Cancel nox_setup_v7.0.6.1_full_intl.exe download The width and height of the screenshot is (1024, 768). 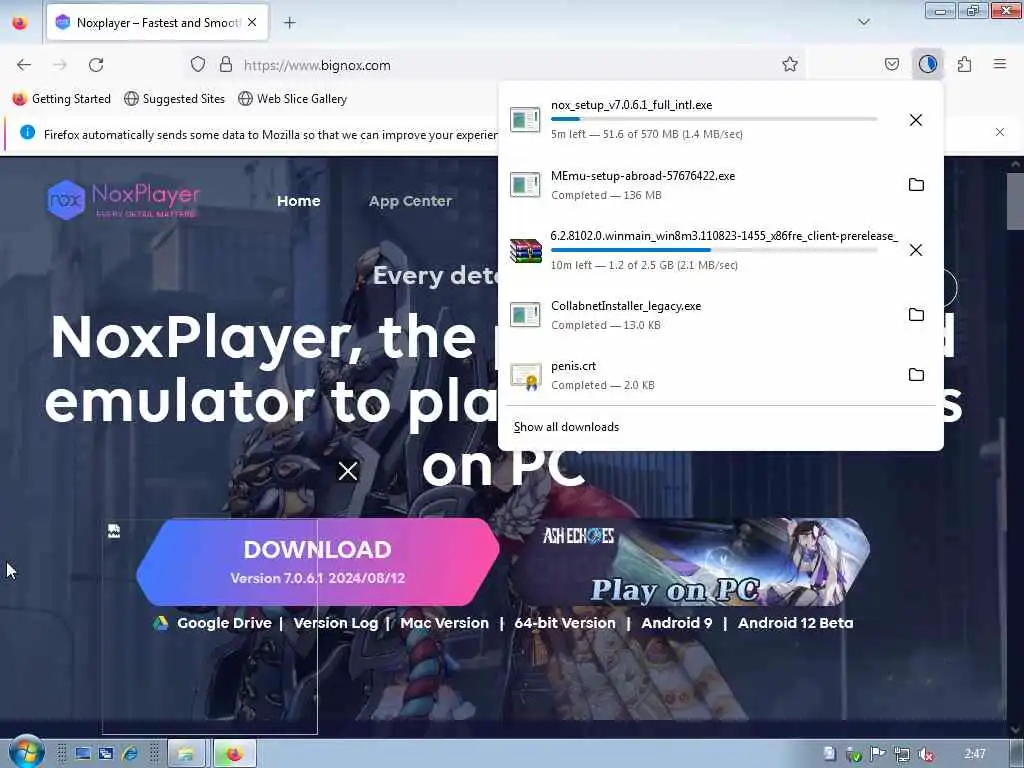click(x=916, y=120)
